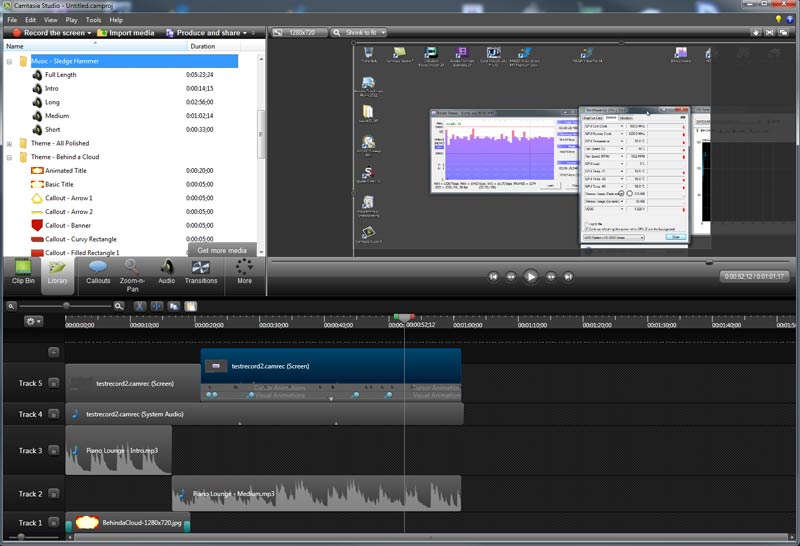The image size is (800, 546).
Task: Click the Paste icon on timeline toolbar
Action: pos(190,306)
